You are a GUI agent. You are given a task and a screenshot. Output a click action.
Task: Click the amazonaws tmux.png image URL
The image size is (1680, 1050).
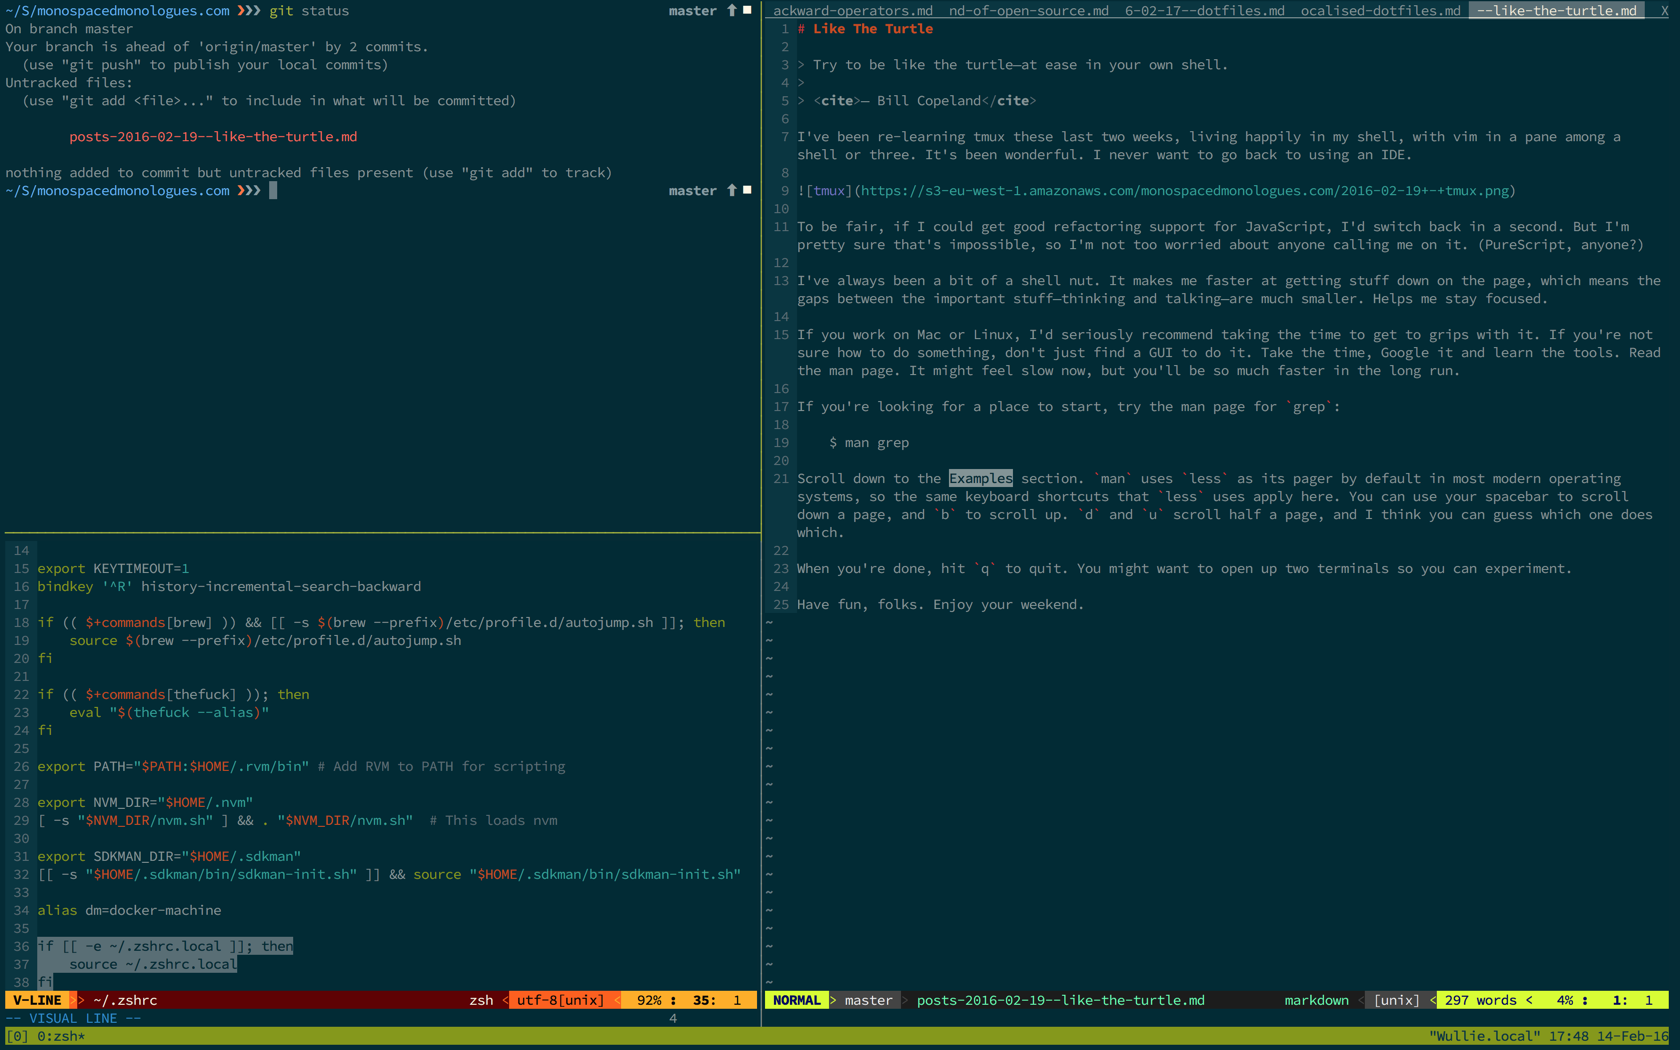(x=1184, y=191)
